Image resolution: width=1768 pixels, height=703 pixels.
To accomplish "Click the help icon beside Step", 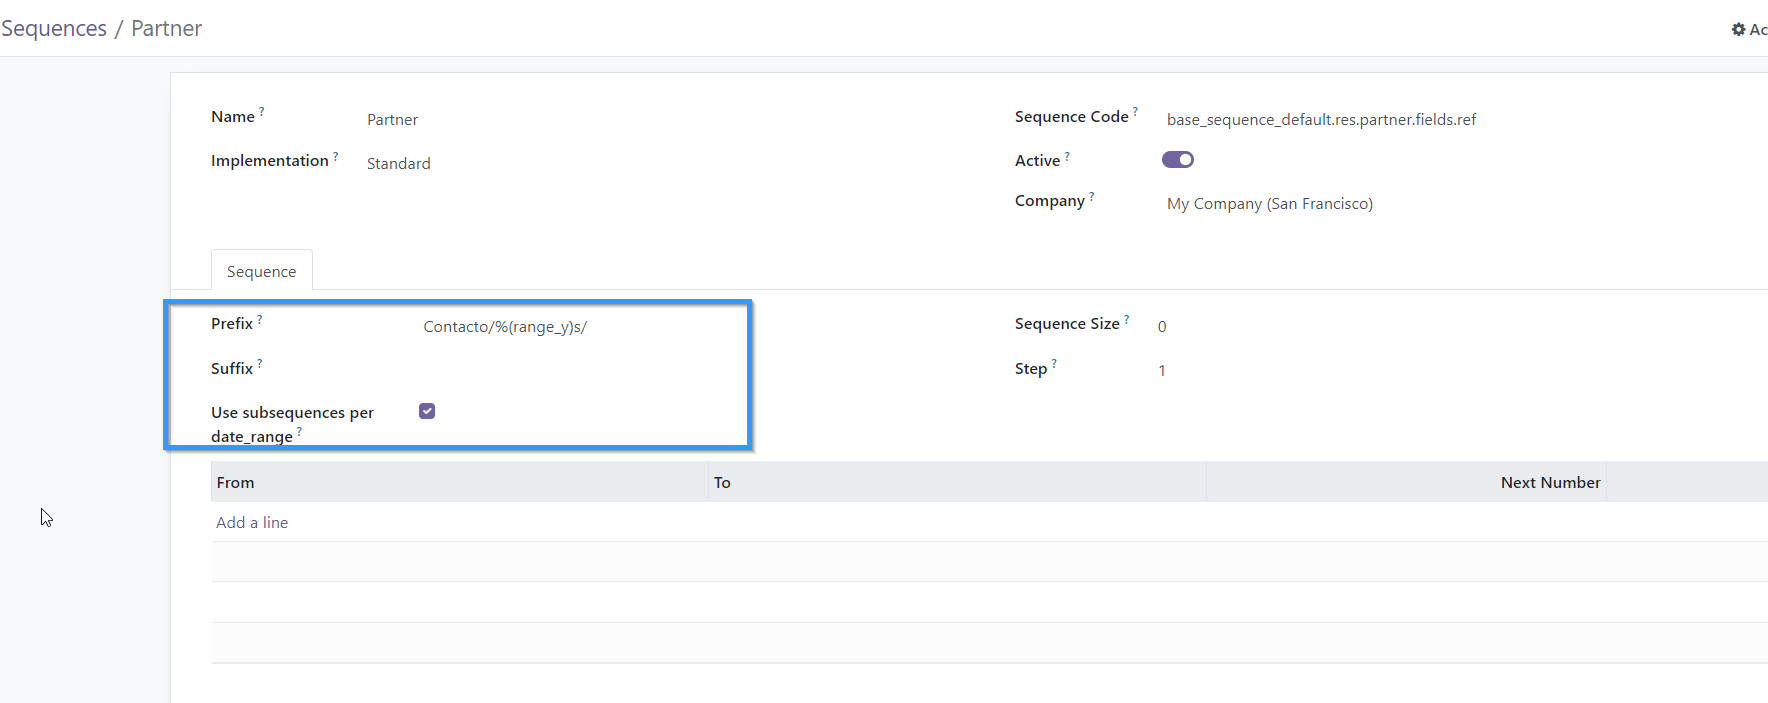I will point(1054,363).
